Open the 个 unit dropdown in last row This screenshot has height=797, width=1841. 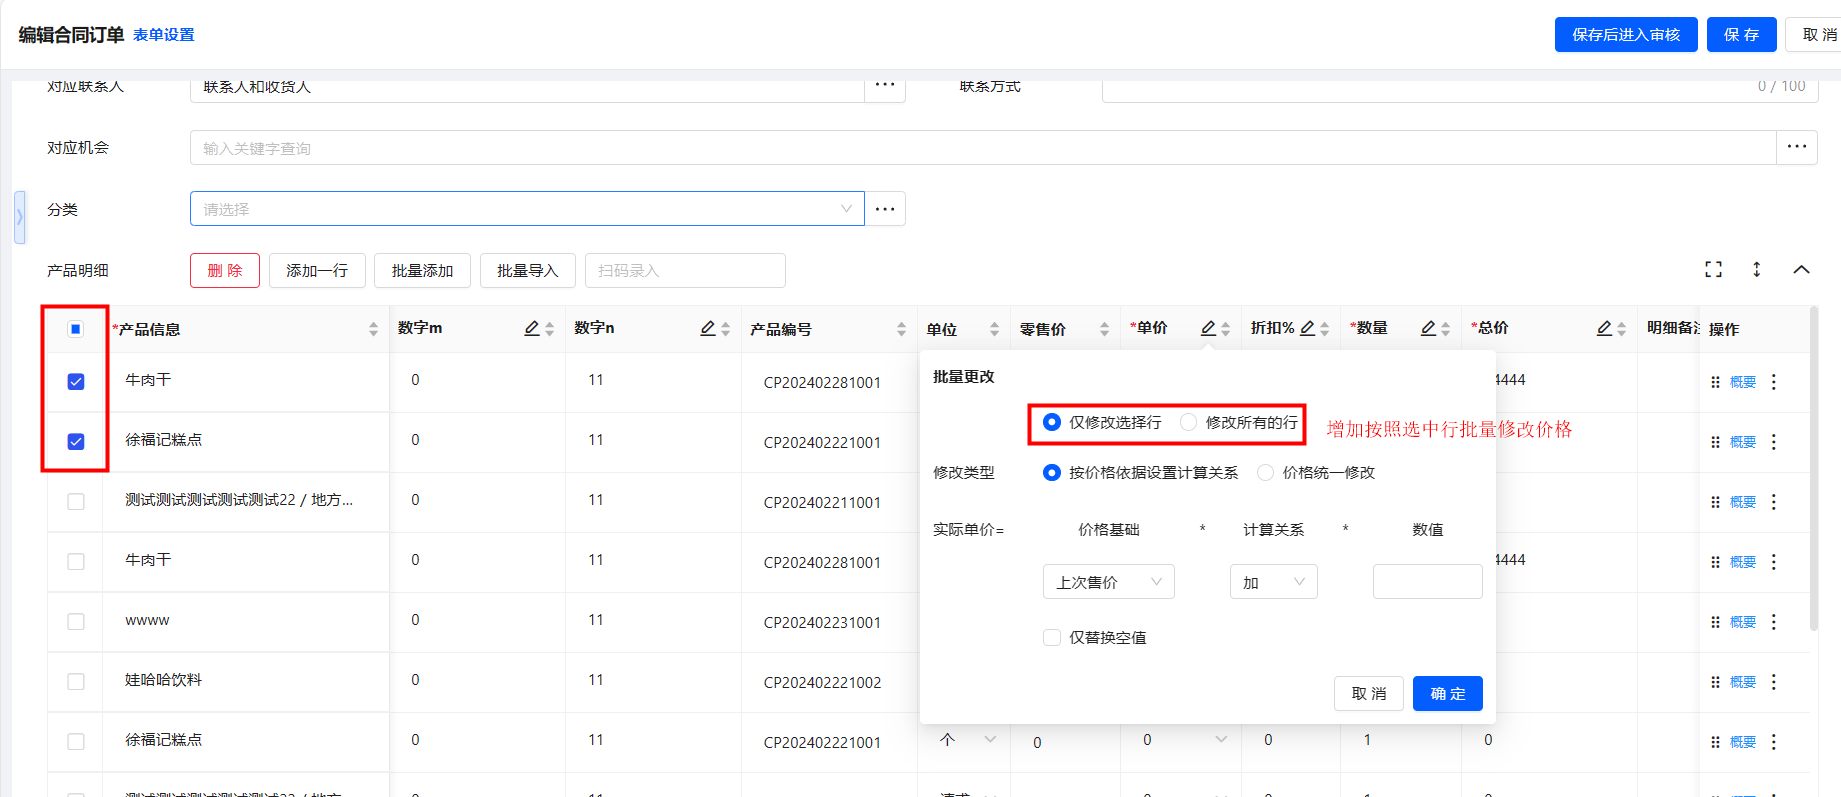tap(968, 740)
